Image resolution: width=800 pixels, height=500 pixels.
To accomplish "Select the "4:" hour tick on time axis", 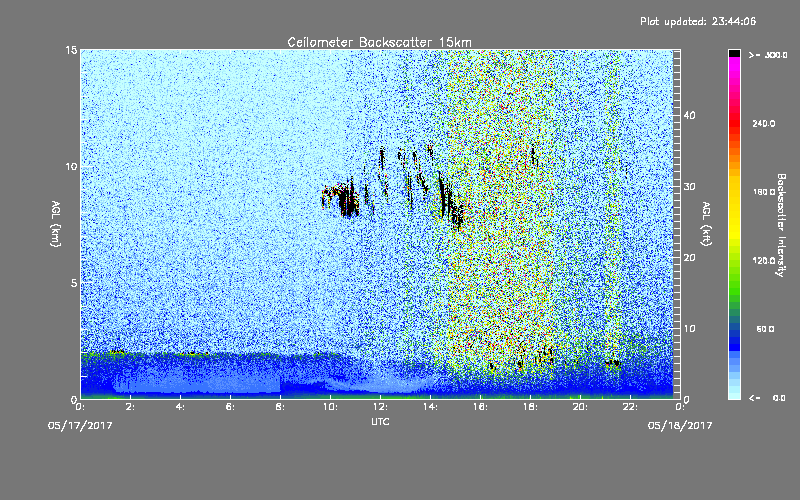I will [x=181, y=407].
